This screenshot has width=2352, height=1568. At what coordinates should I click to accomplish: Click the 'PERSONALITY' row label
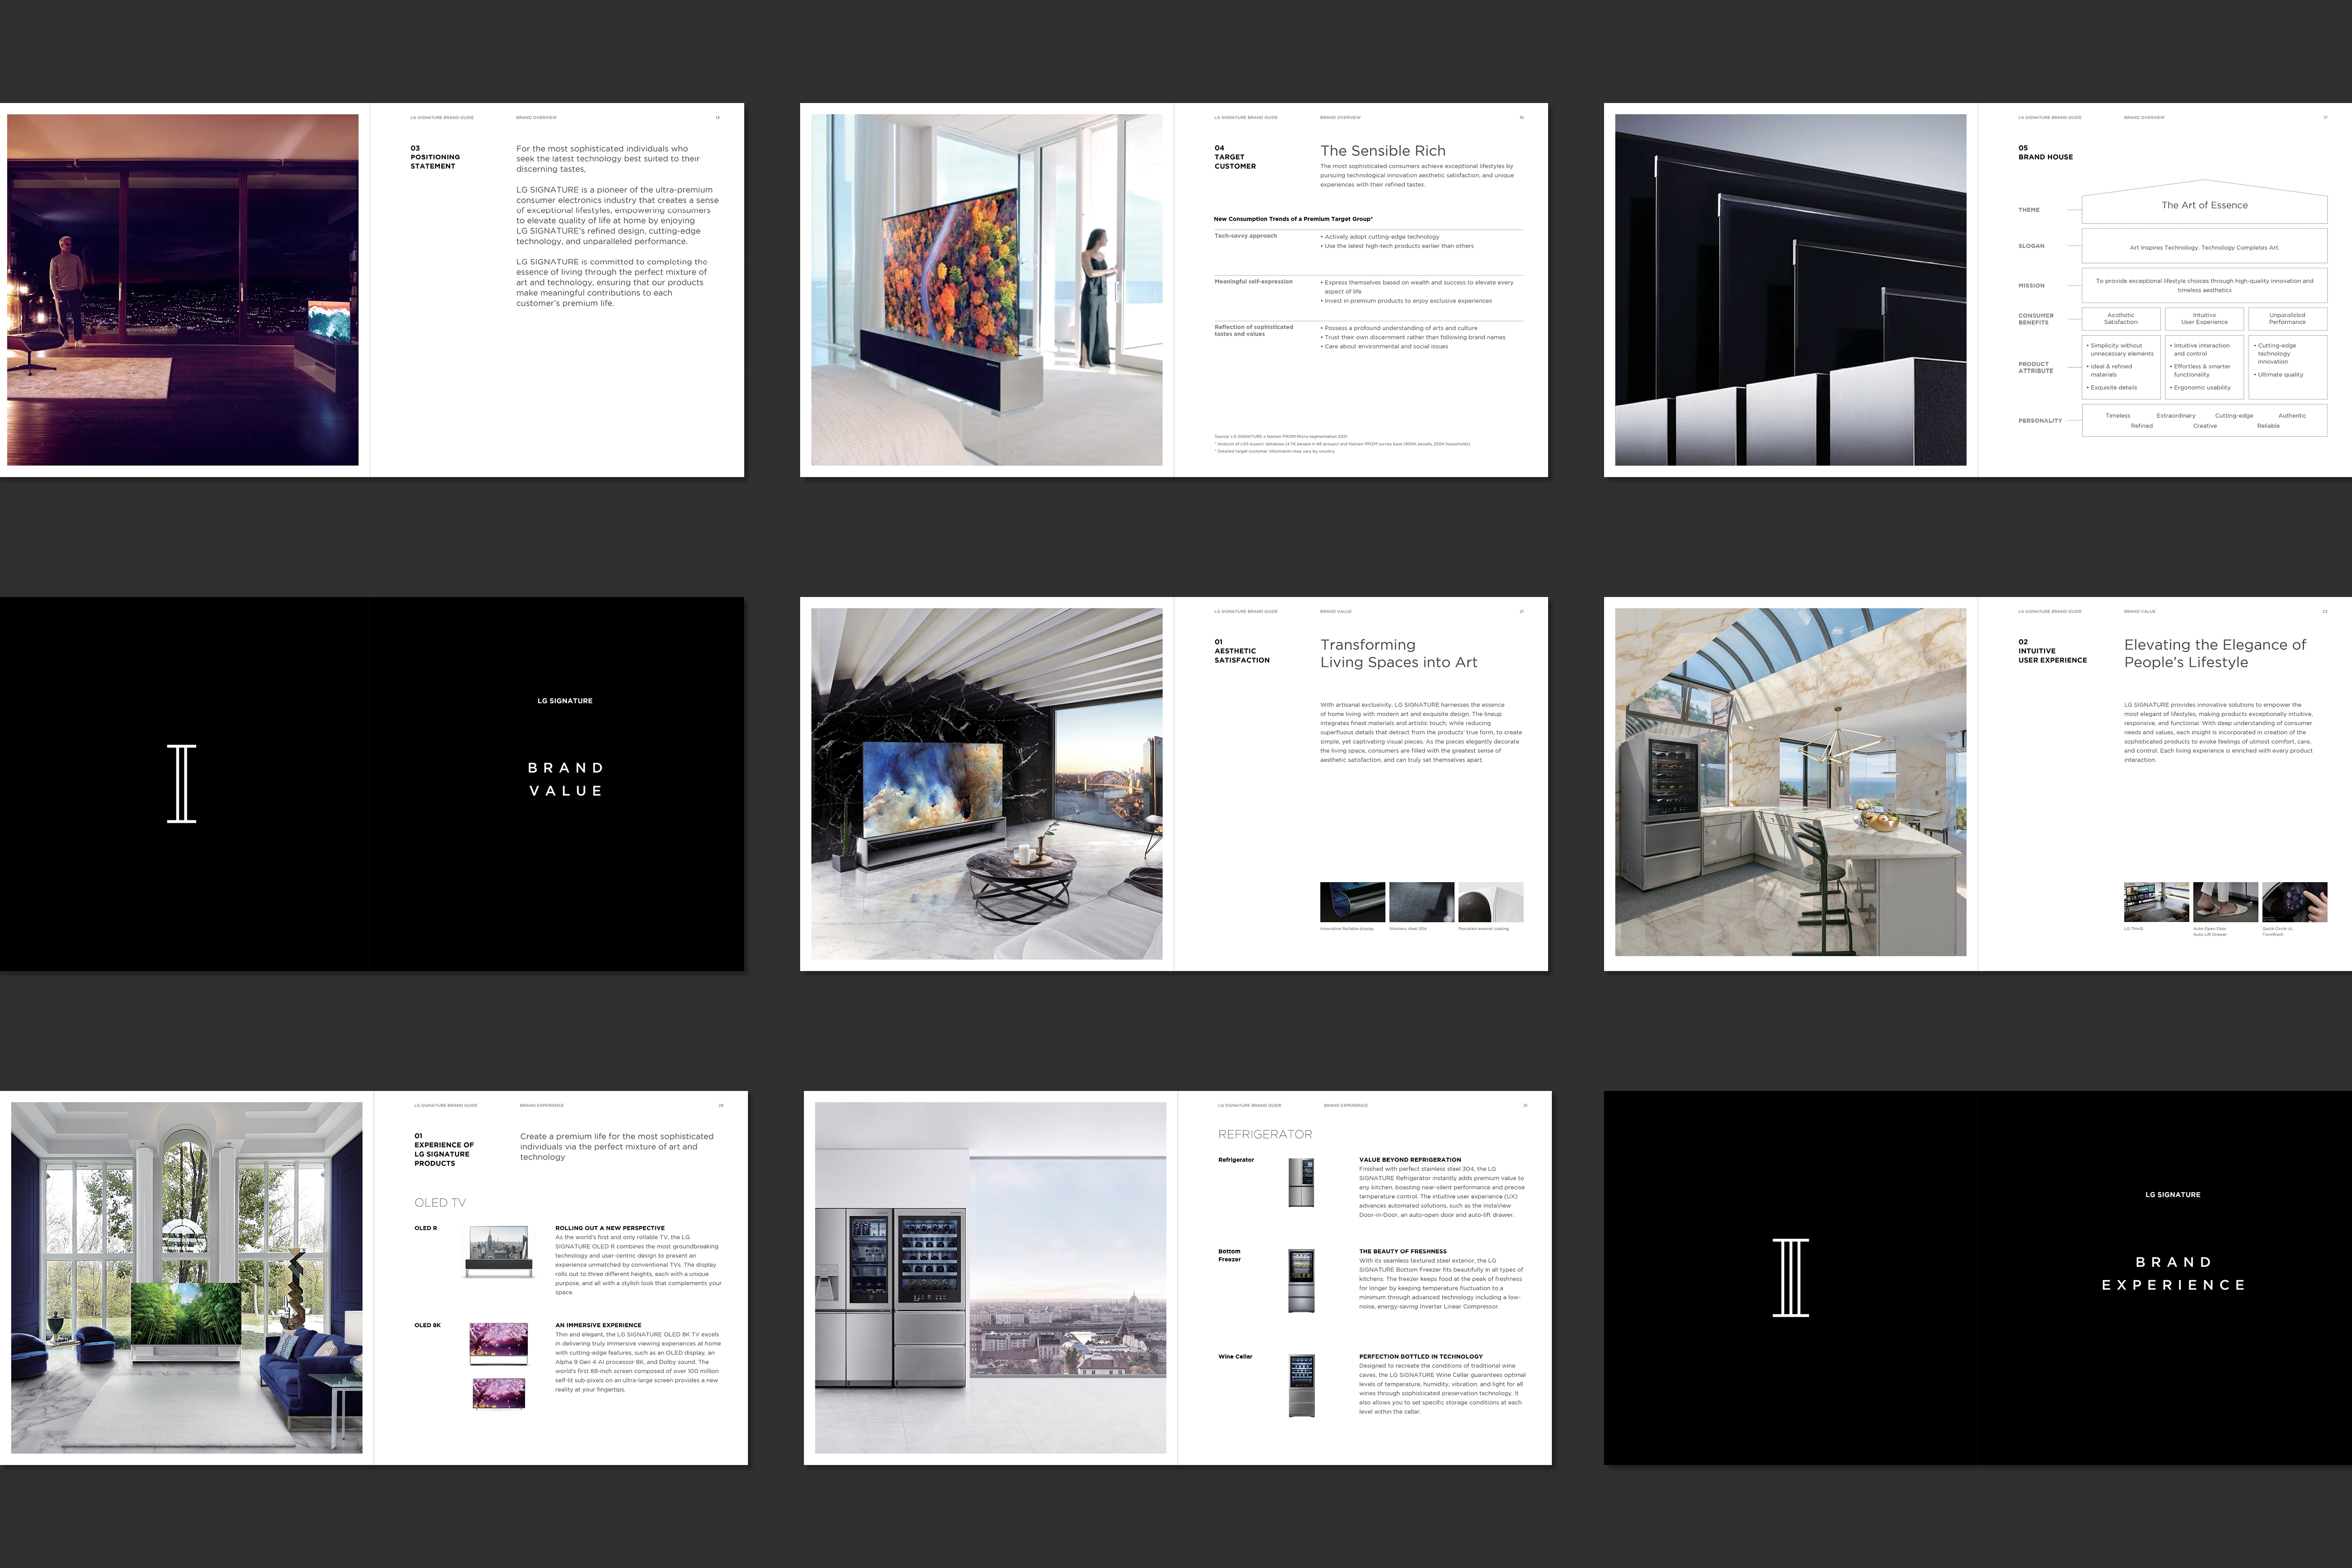pos(2040,421)
